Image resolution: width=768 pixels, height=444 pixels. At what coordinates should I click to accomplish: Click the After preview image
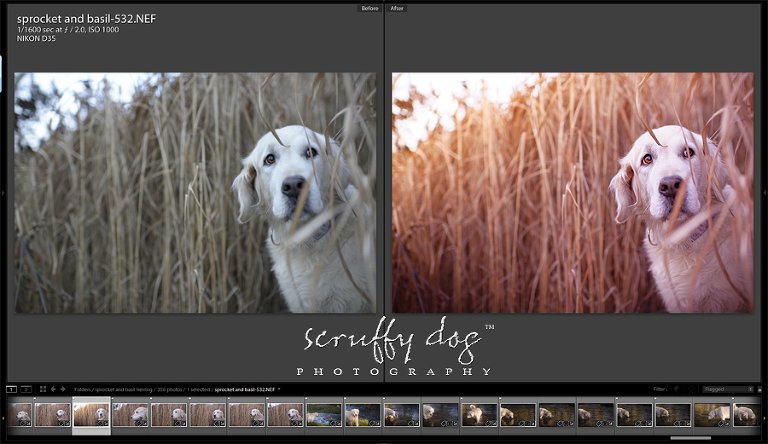[x=572, y=192]
